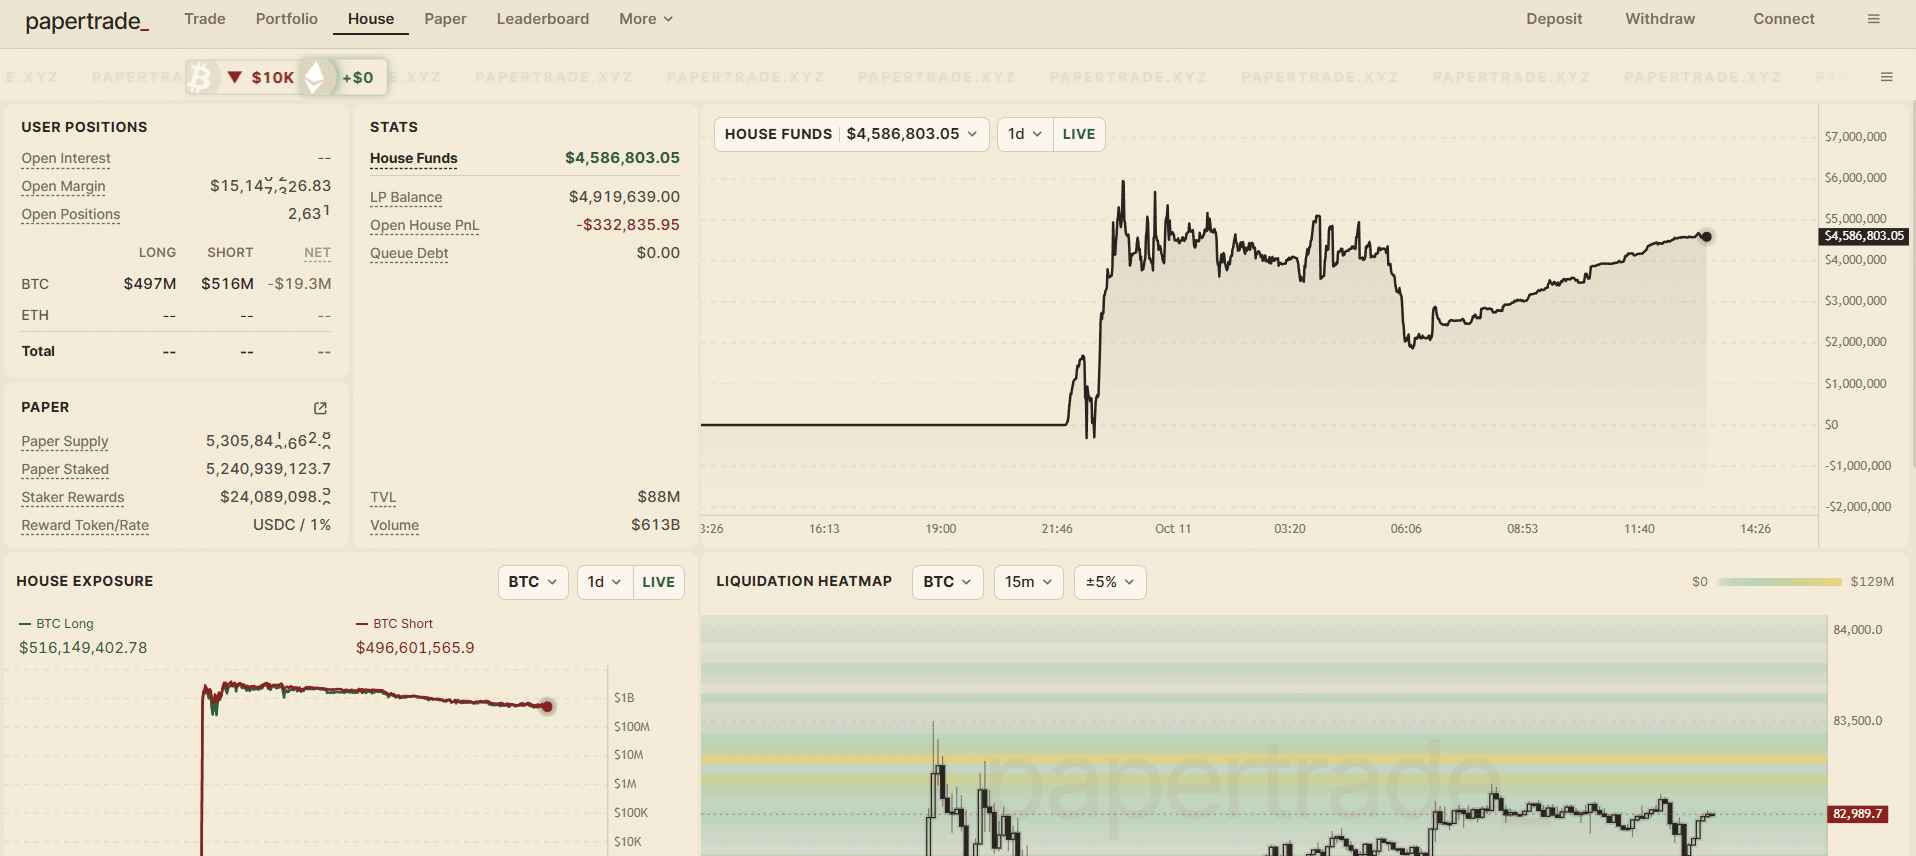
Task: Click the 82,989.7 current price tag
Action: [1858, 814]
